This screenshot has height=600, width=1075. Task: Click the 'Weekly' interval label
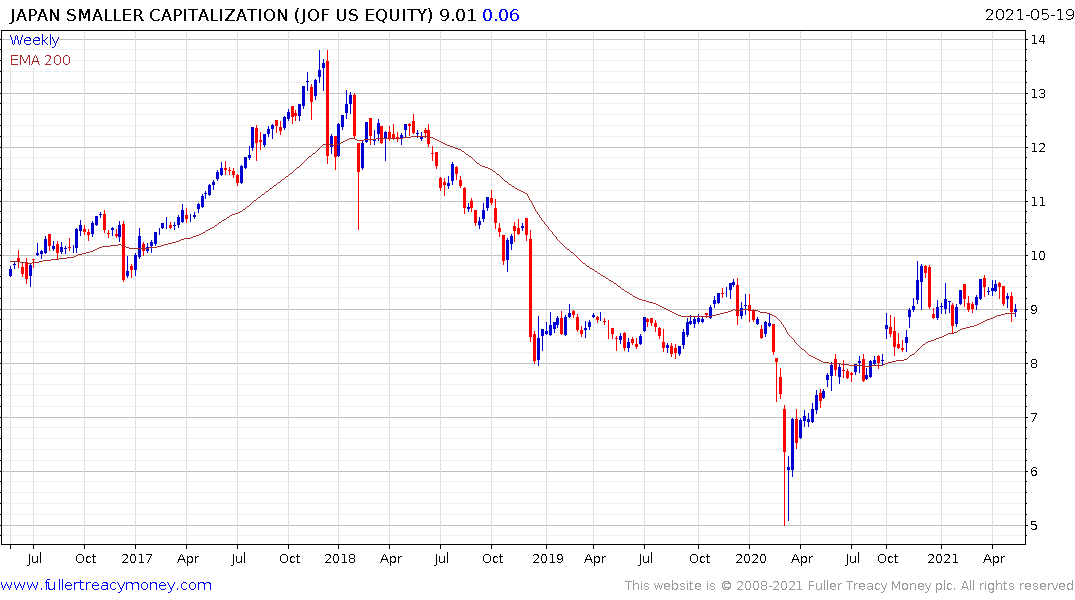click(x=34, y=40)
